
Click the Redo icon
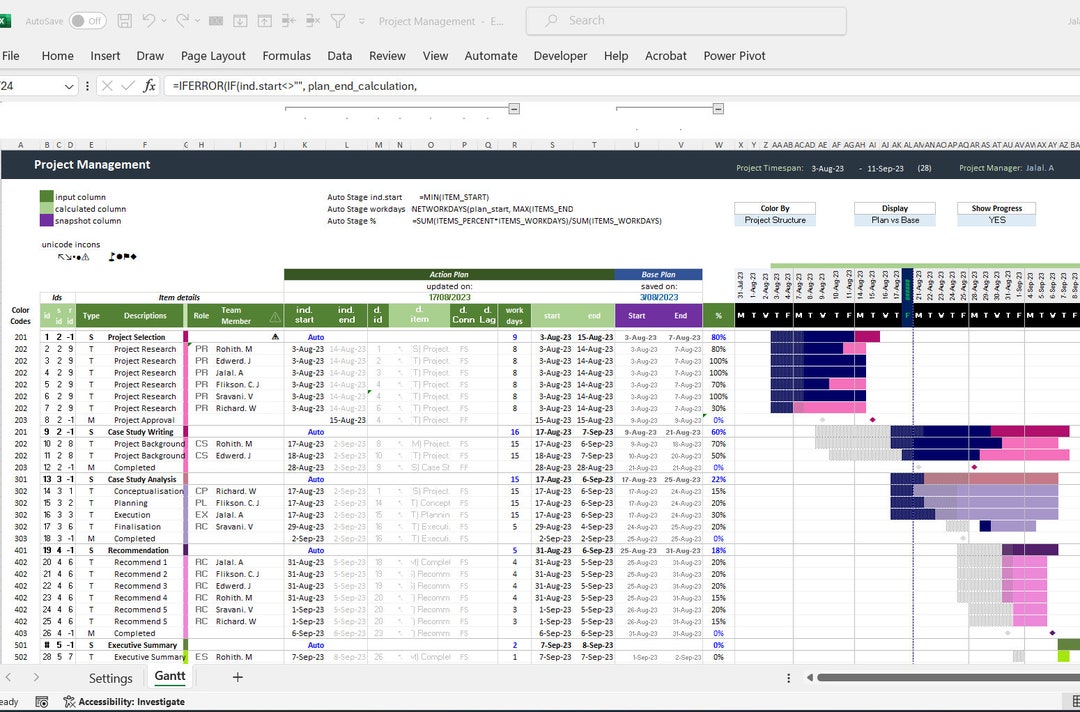tap(183, 21)
